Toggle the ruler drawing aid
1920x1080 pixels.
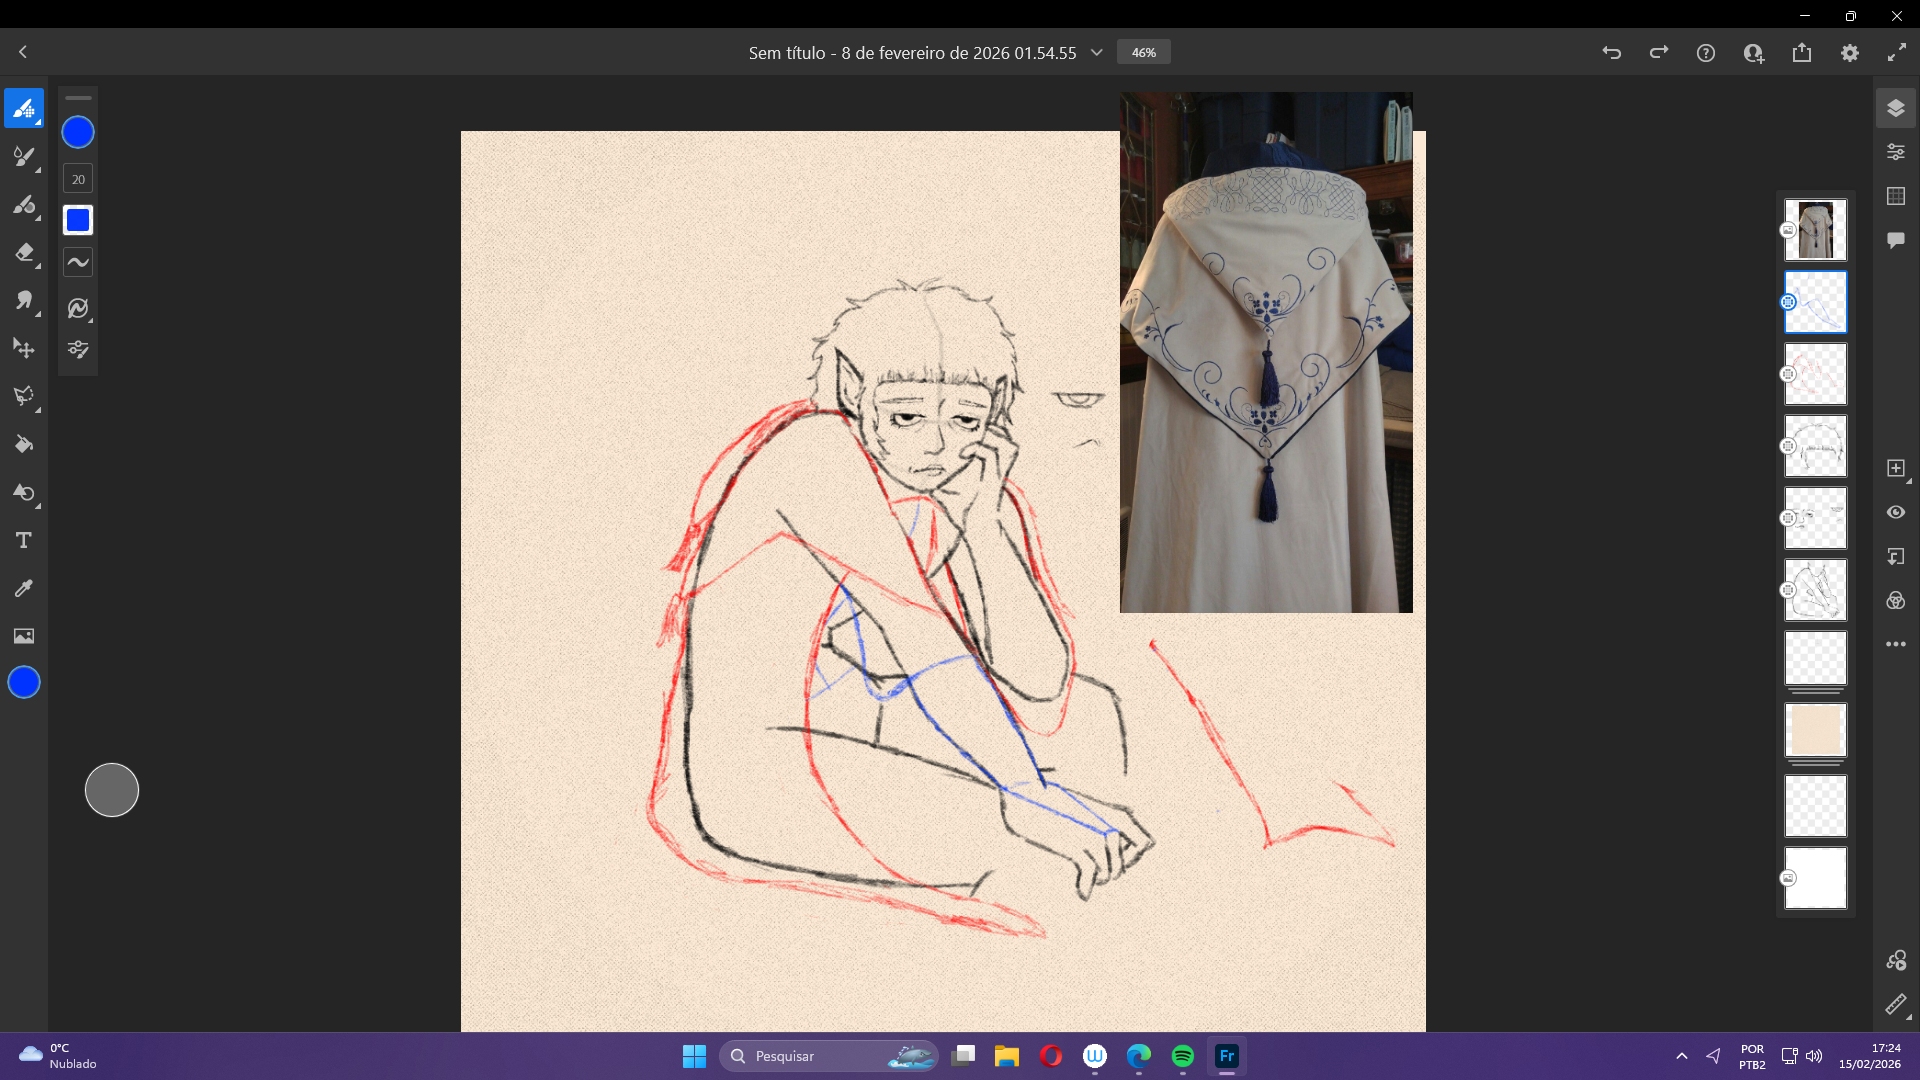pos(1895,1004)
